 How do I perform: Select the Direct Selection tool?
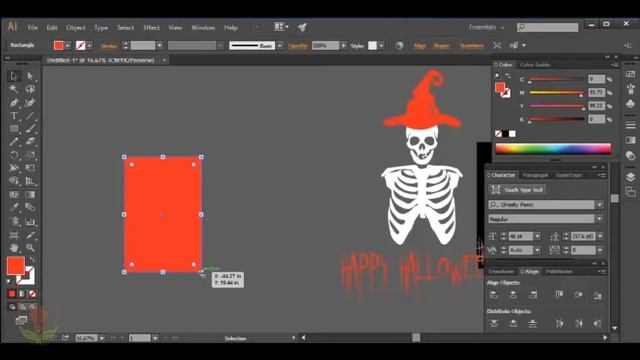(30, 76)
